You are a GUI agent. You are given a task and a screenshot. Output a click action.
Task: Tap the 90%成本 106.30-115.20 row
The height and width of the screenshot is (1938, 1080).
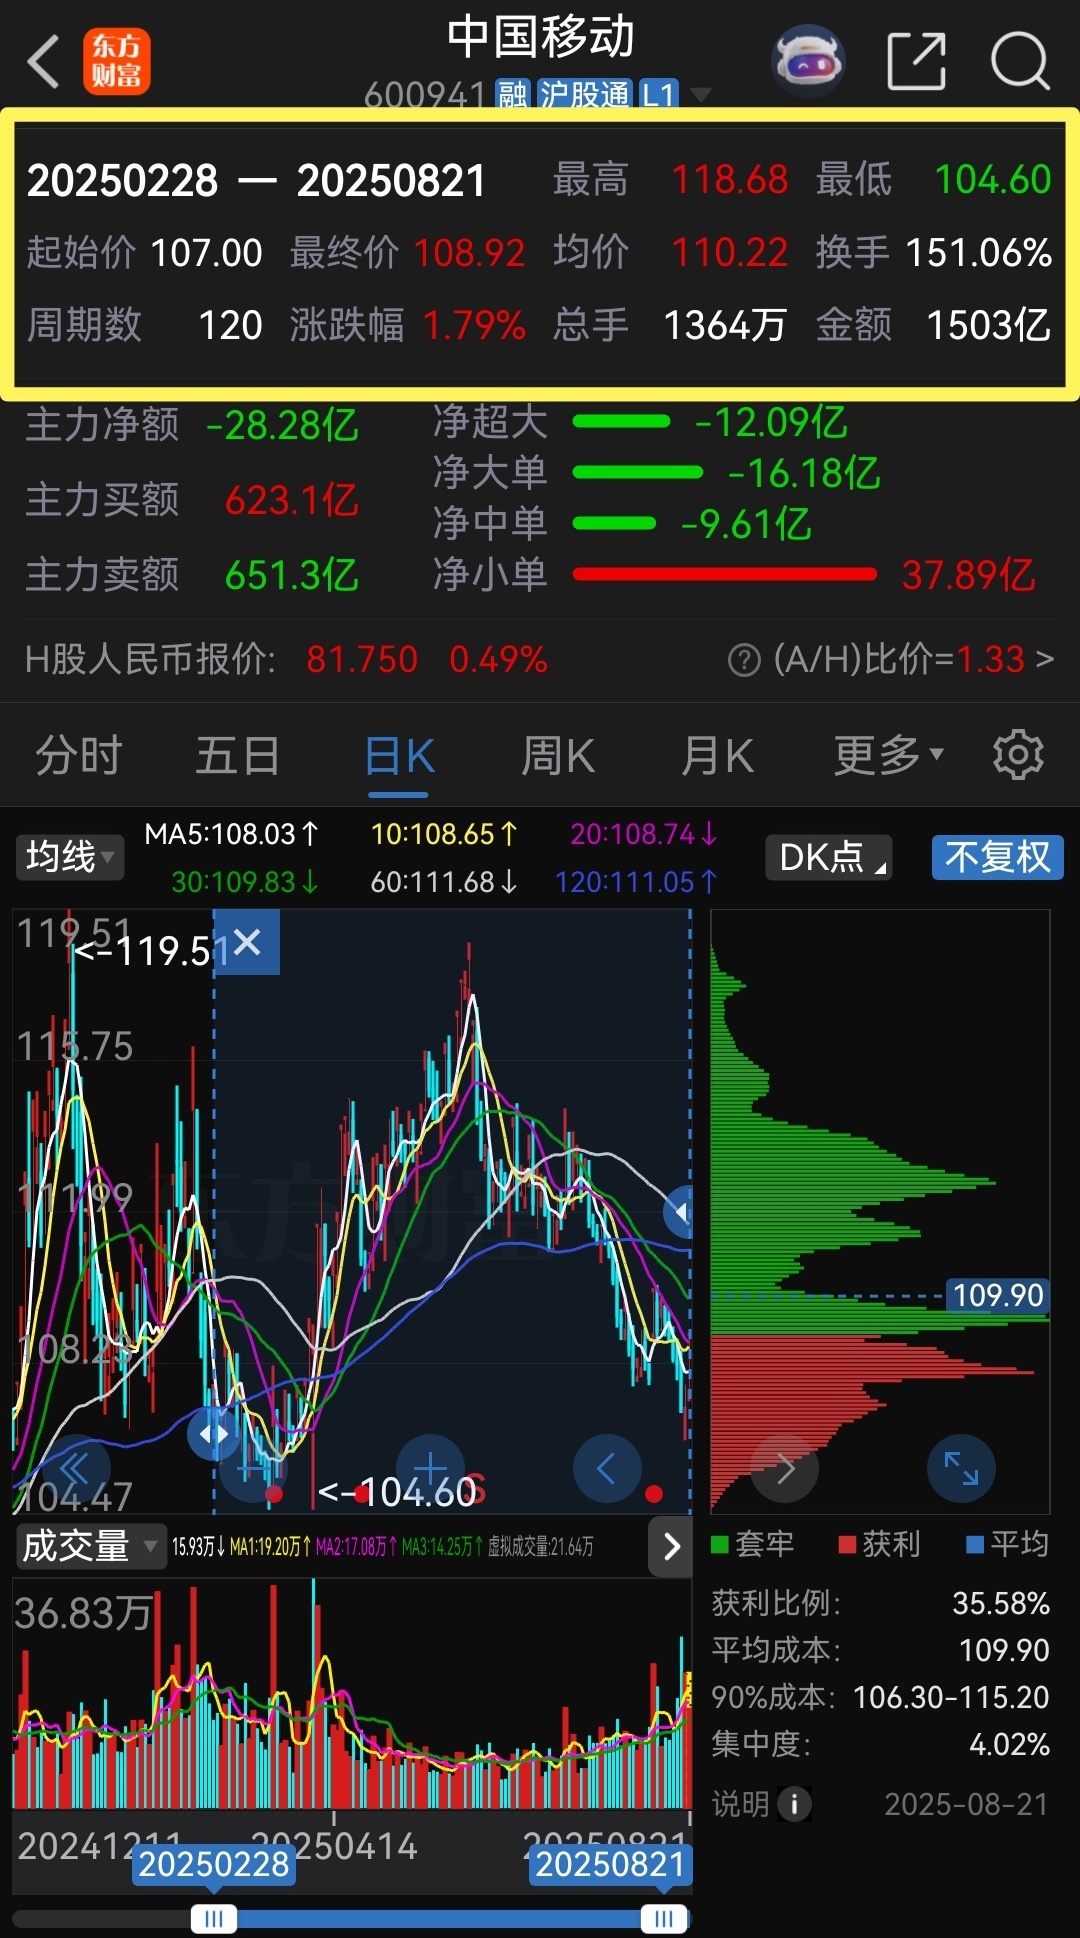pyautogui.click(x=880, y=1697)
